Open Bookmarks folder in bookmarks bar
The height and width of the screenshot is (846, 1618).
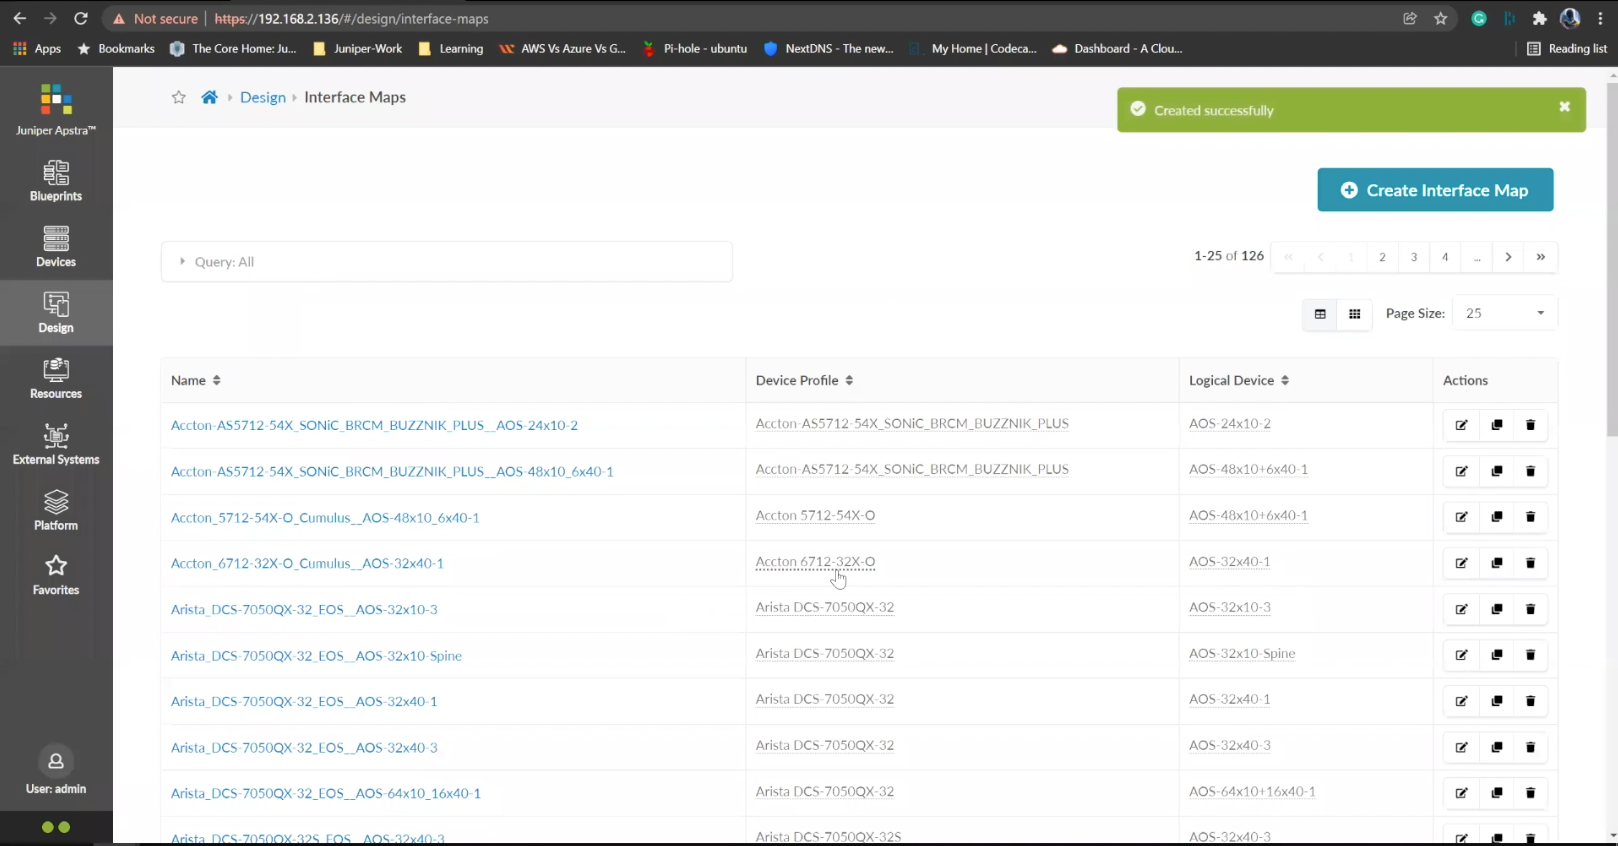click(116, 48)
